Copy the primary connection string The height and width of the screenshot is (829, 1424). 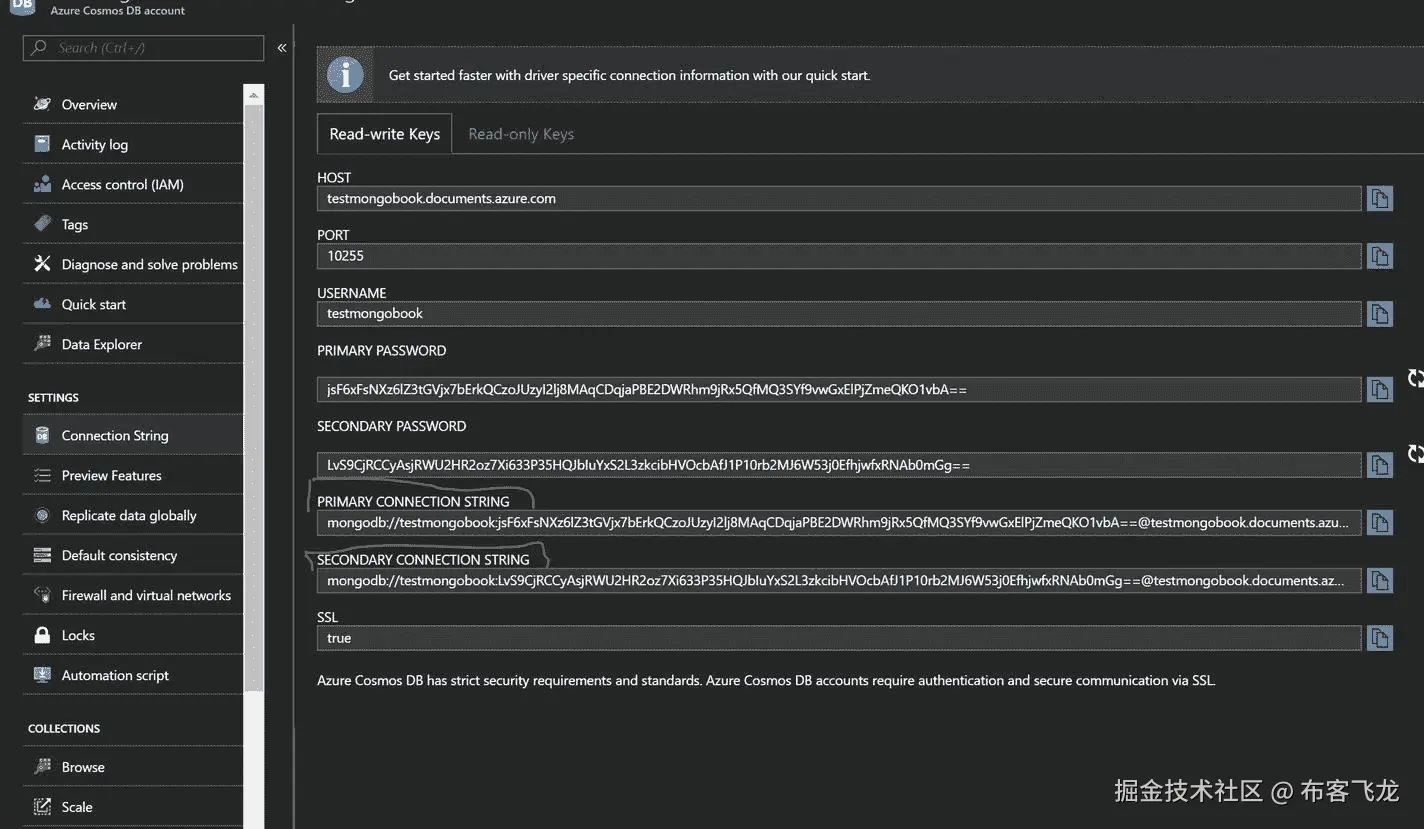point(1379,521)
